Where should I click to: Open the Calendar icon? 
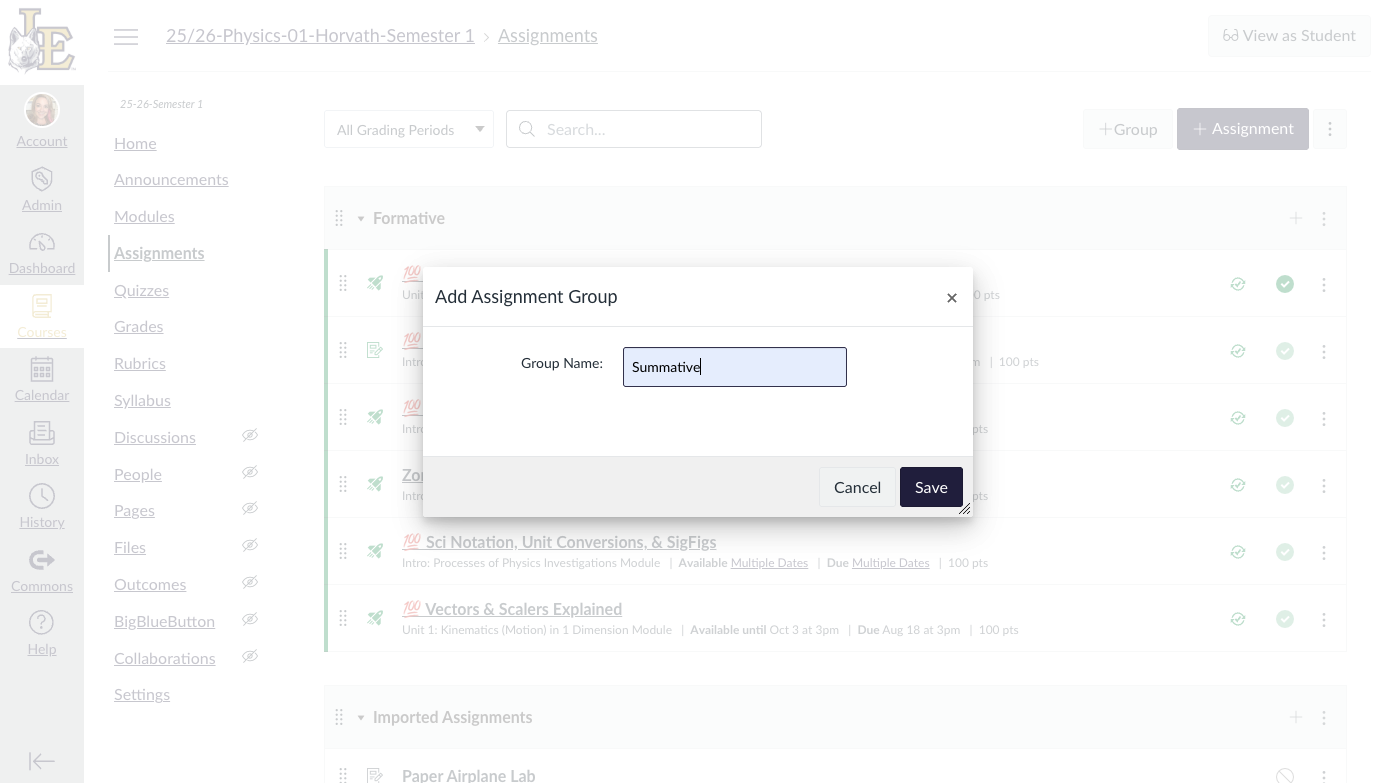42,369
